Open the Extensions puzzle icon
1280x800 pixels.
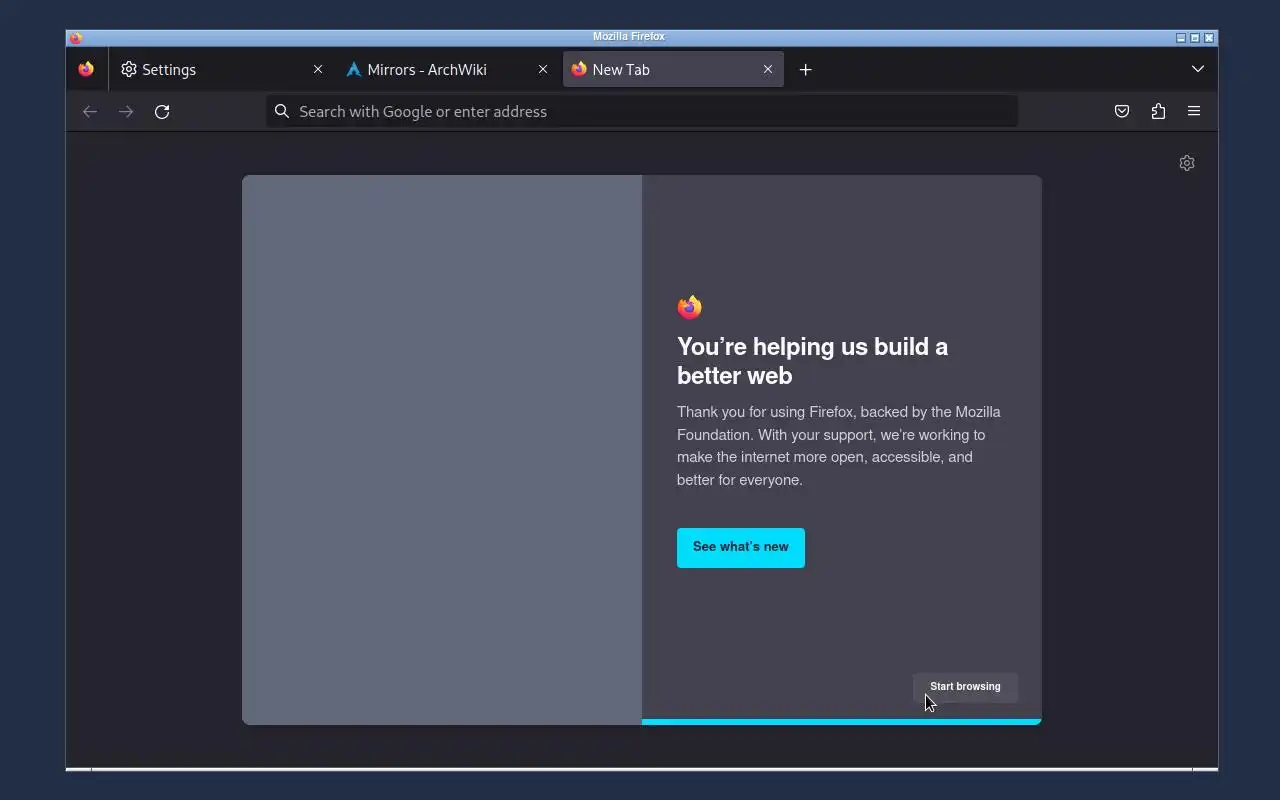[x=1158, y=111]
